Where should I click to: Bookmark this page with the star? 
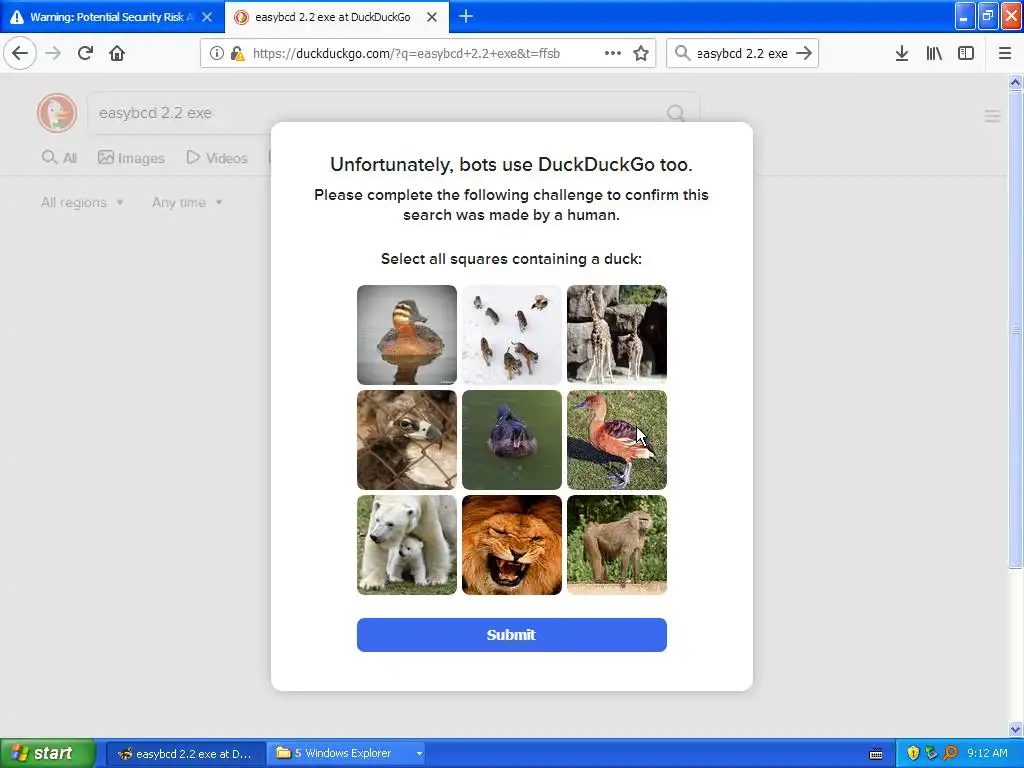641,54
